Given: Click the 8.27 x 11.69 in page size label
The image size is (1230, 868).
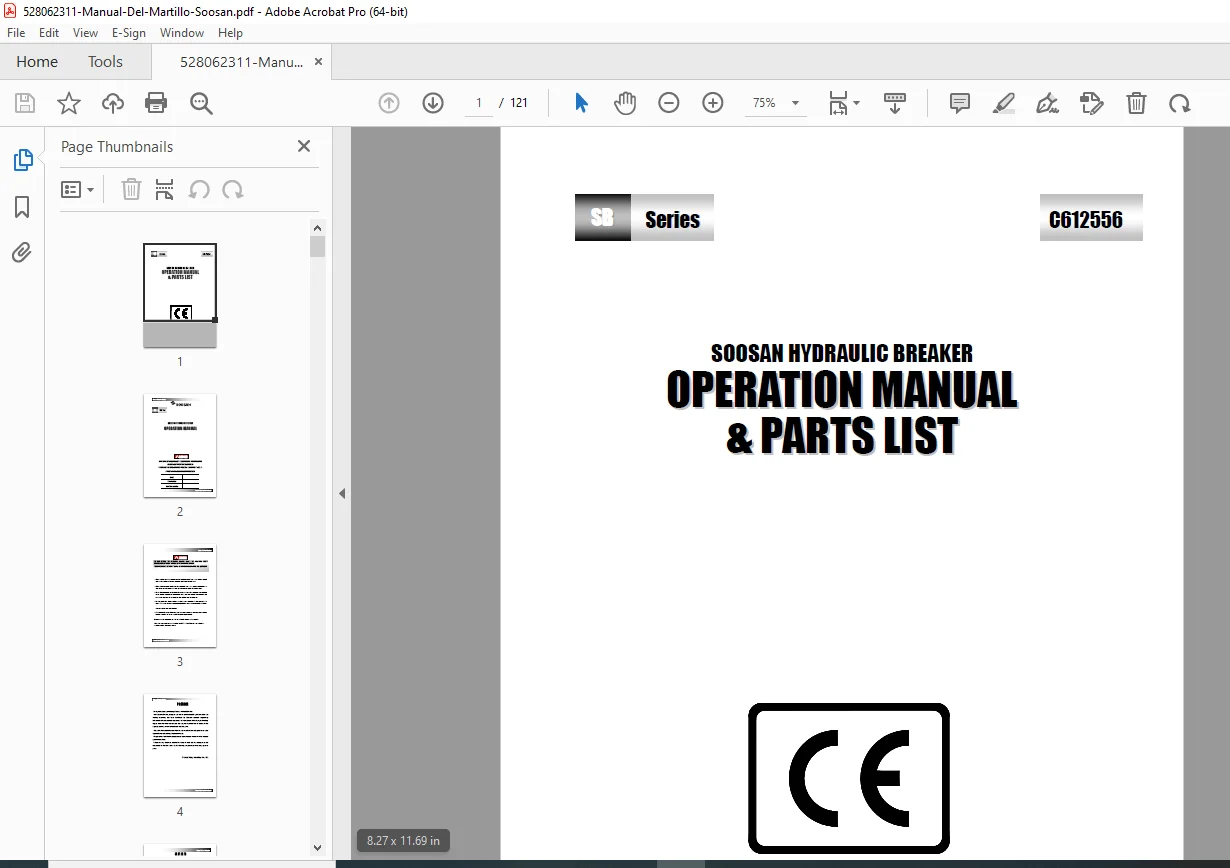Looking at the screenshot, I should [x=404, y=840].
